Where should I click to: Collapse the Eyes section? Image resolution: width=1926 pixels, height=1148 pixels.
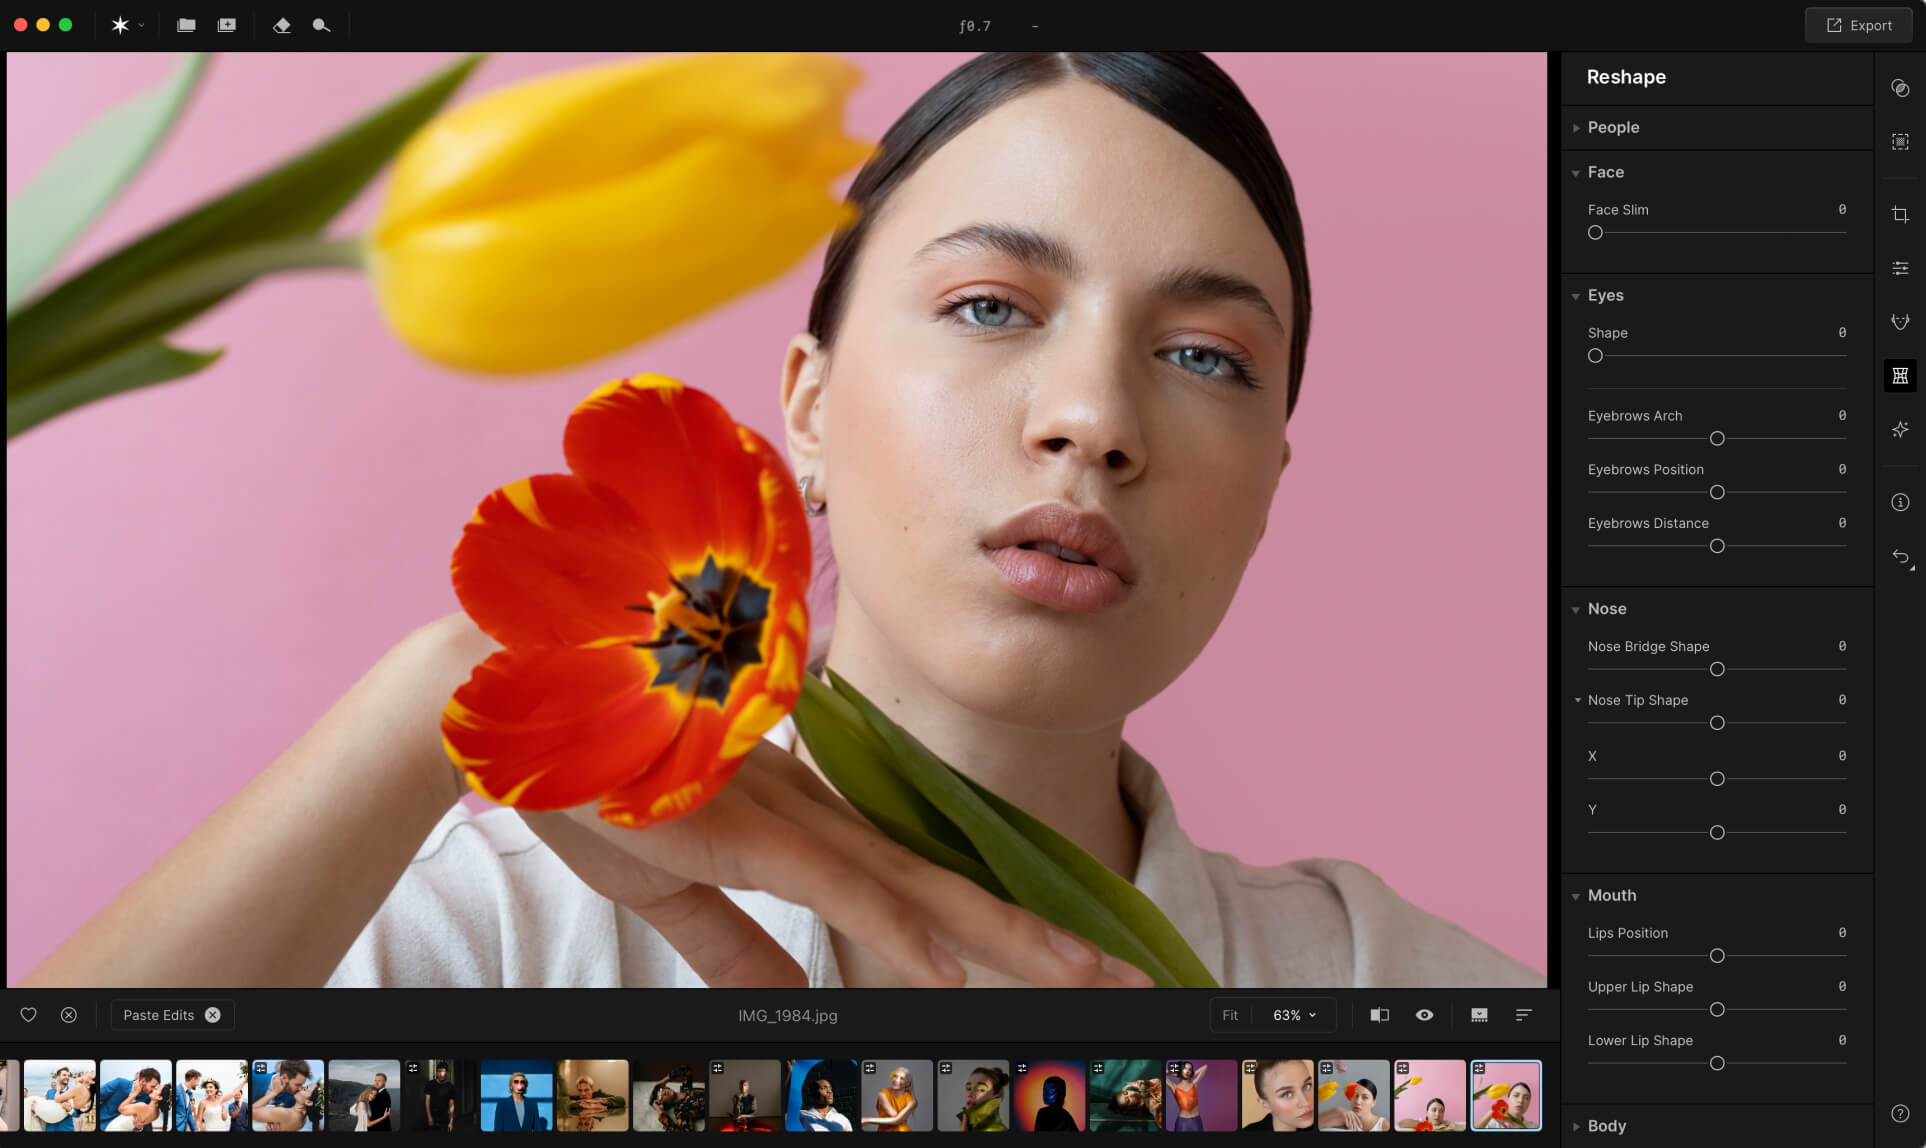(x=1576, y=296)
